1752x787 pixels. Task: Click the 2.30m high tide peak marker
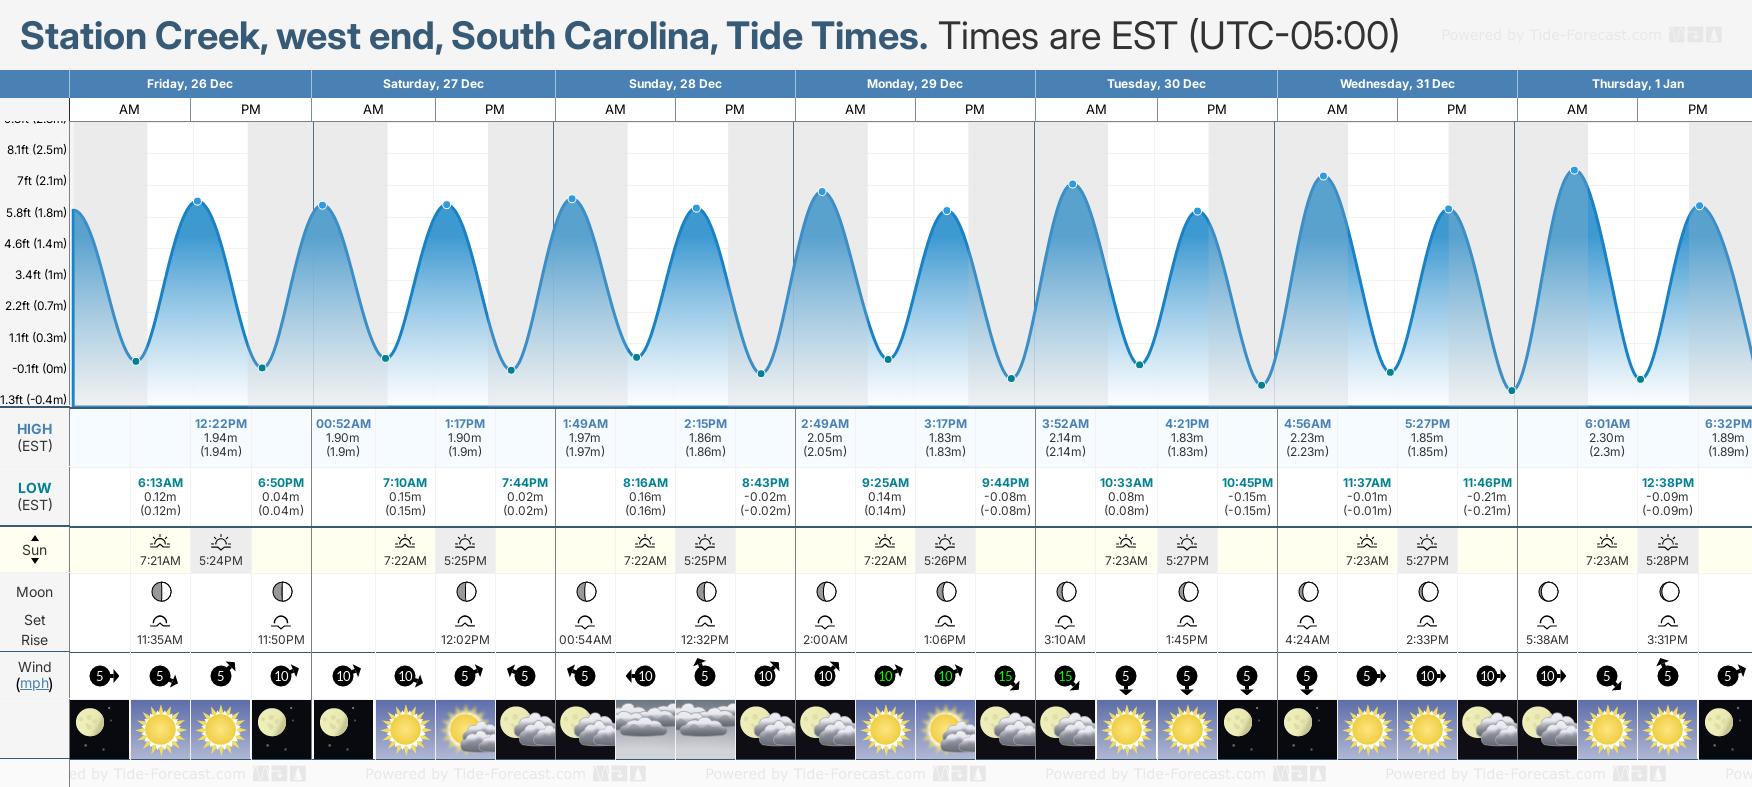[1575, 171]
